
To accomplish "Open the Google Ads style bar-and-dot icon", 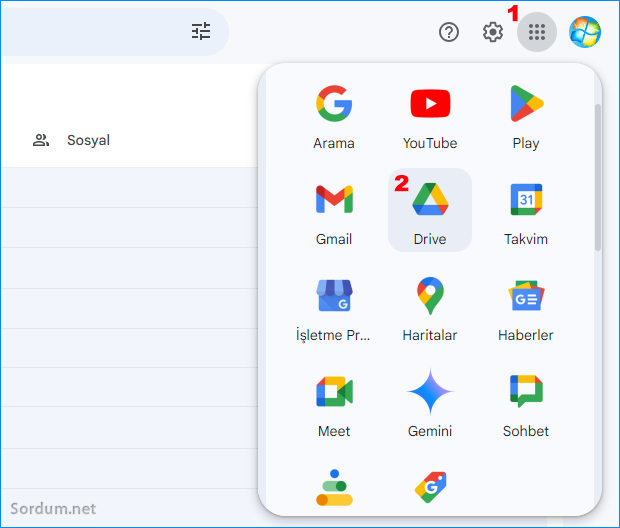I will pos(334,488).
